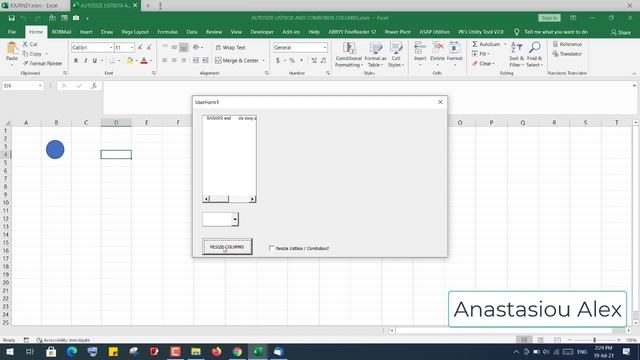Open the Power Pivot tab
This screenshot has width=640, height=360.
click(x=397, y=32)
